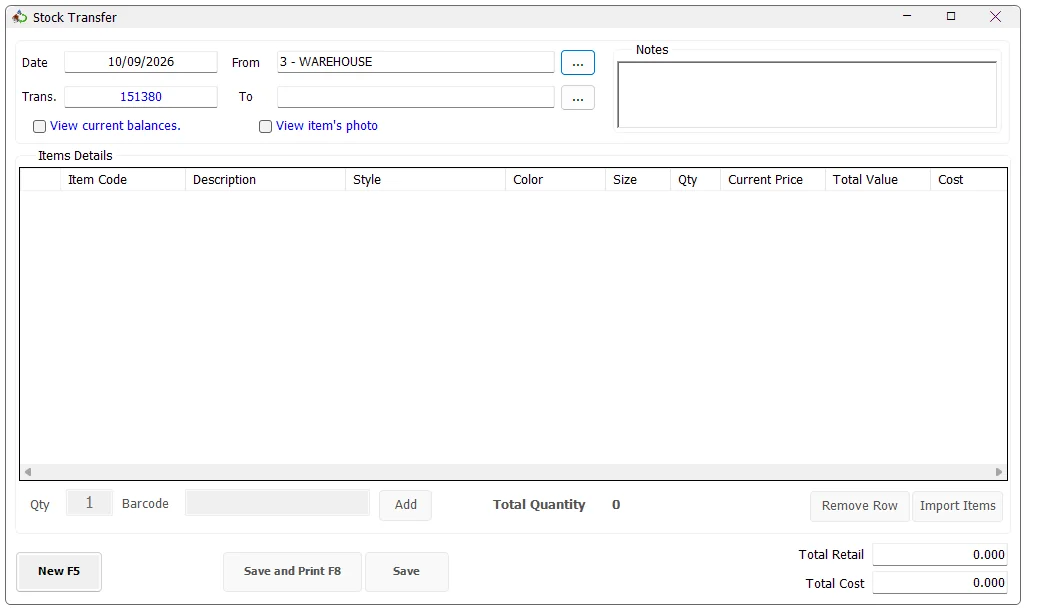The width and height of the screenshot is (1037, 616).
Task: Click the Cost column header
Action: 969,180
